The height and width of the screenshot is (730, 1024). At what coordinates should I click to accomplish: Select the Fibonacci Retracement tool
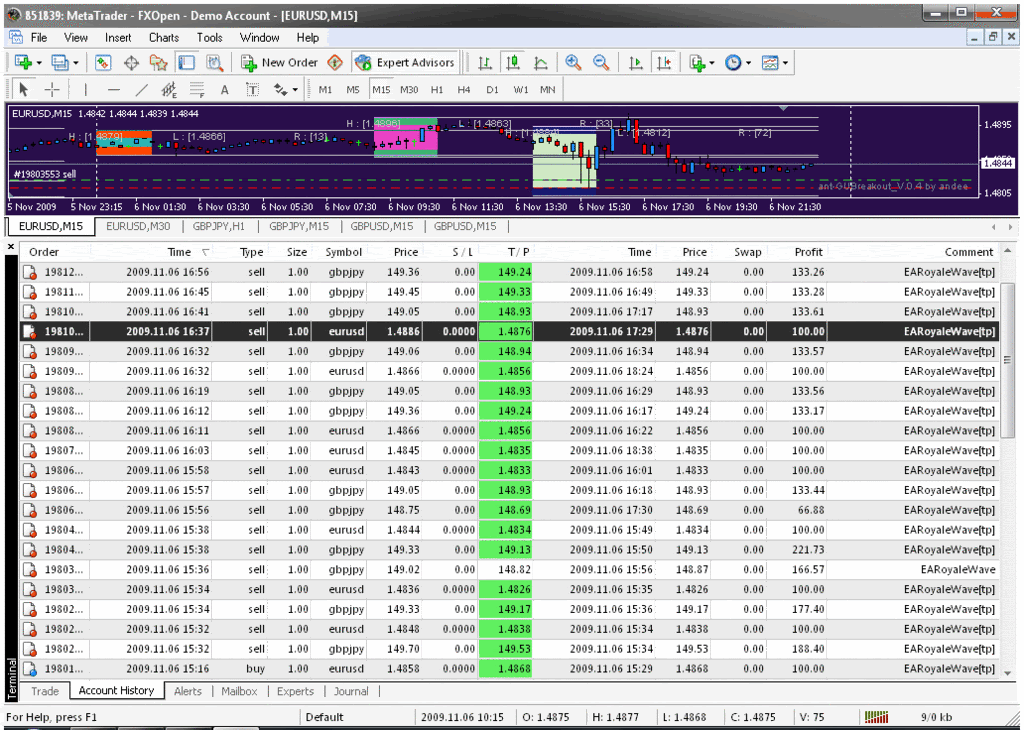click(197, 89)
